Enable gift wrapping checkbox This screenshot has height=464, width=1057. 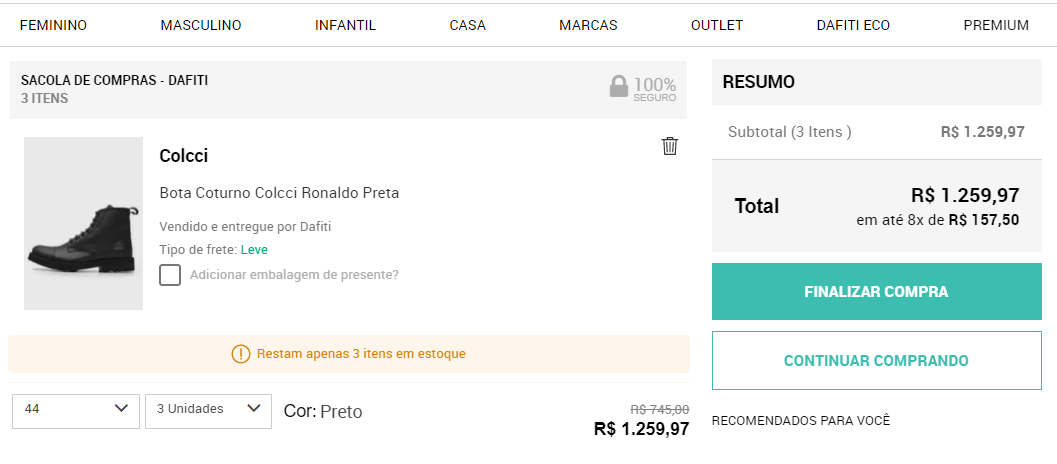coord(170,275)
